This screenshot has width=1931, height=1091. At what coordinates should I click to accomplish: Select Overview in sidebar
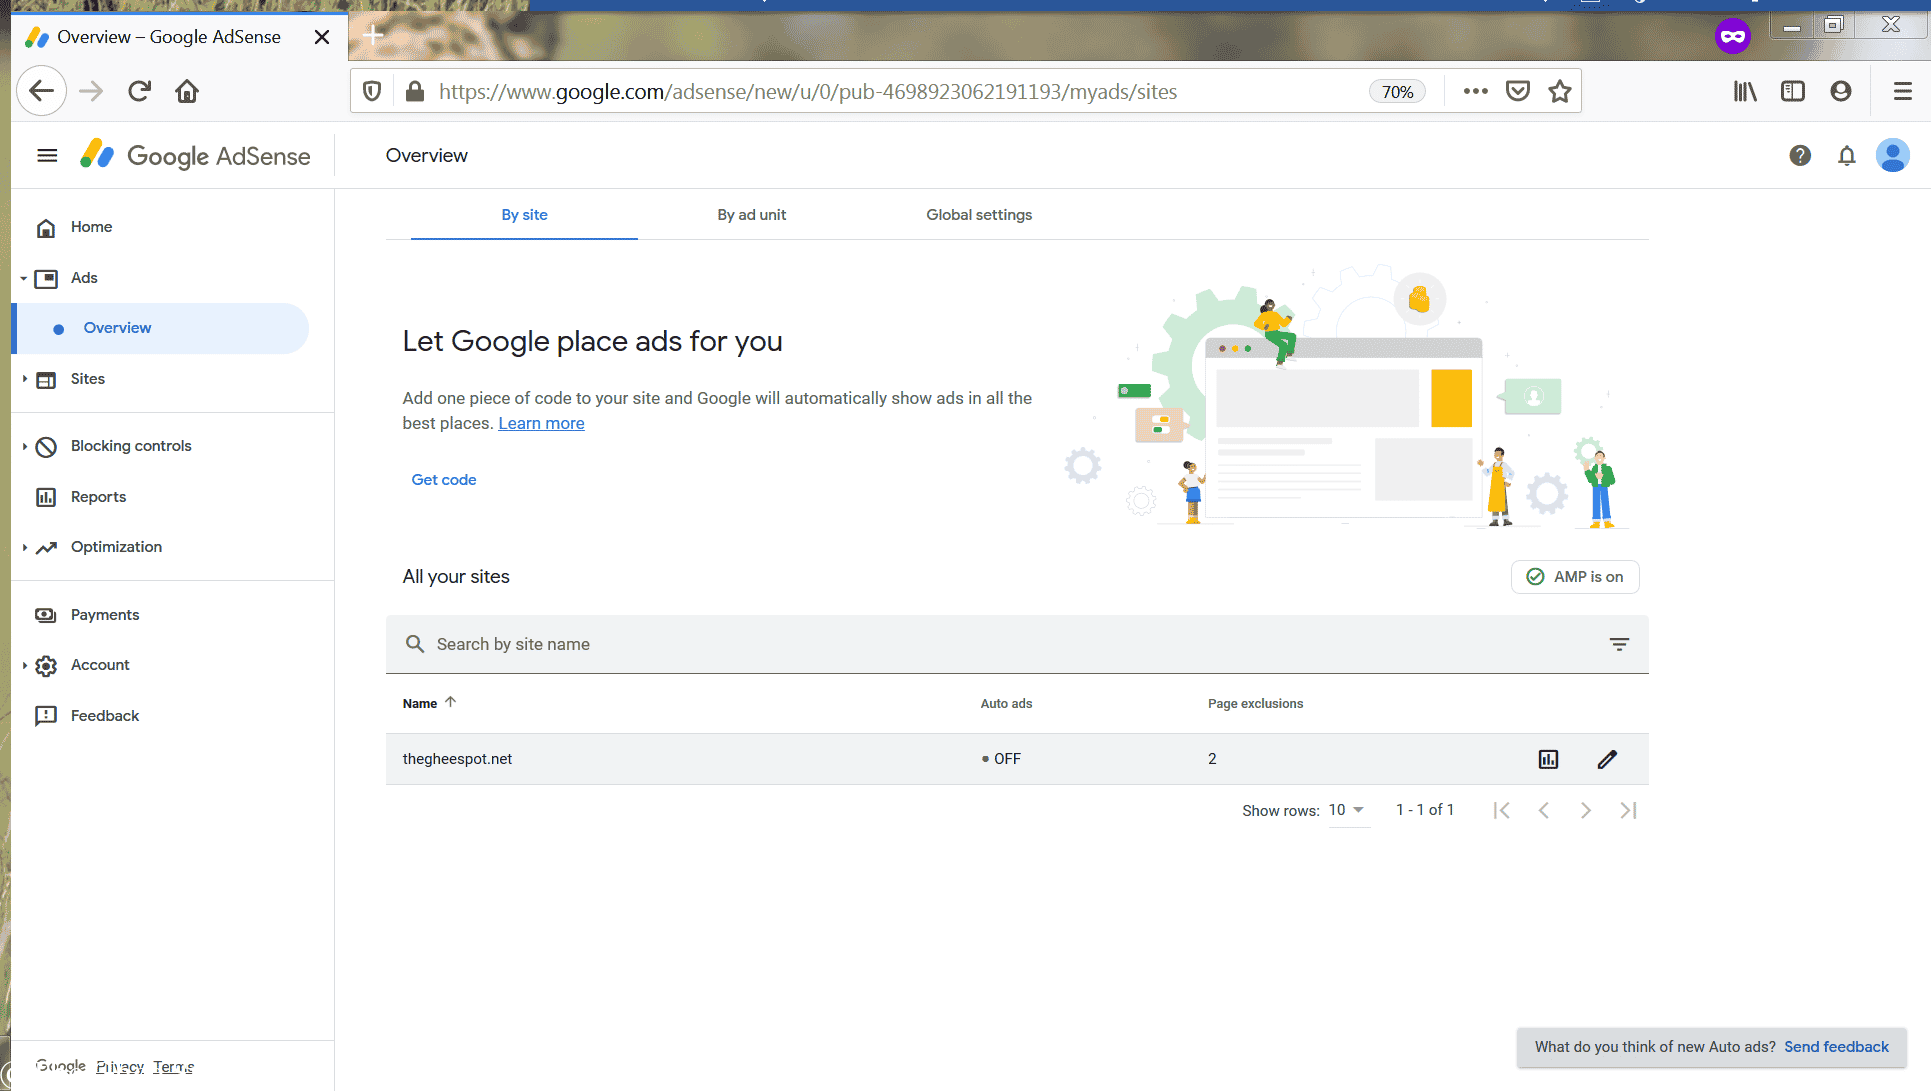160,328
